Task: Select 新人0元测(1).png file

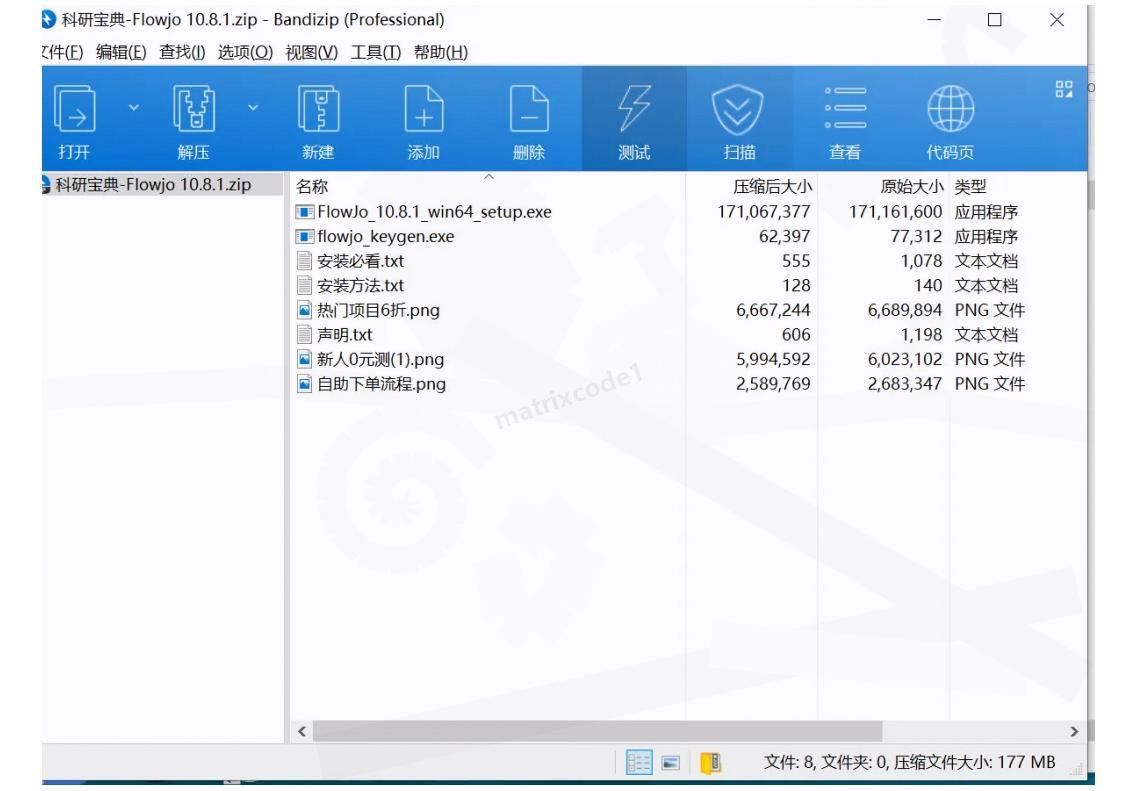Action: 380,360
